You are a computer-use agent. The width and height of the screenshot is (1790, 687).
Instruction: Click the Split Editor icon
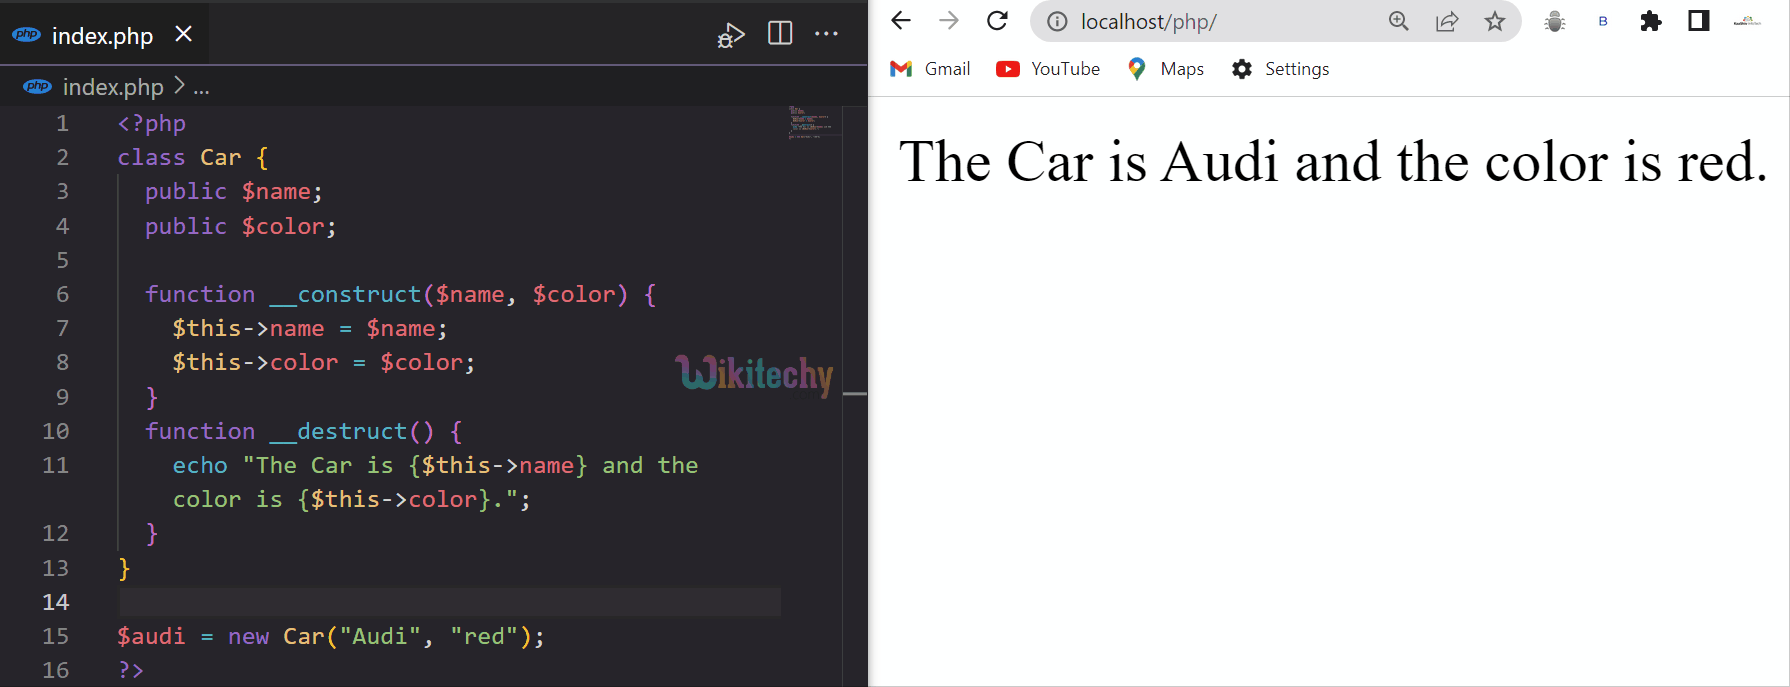click(780, 33)
